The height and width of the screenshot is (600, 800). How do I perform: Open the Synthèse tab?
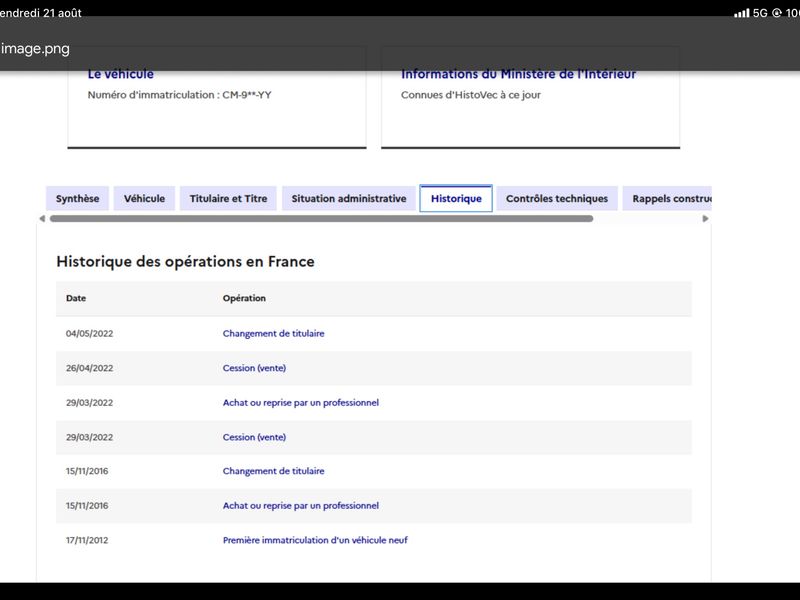coord(78,198)
